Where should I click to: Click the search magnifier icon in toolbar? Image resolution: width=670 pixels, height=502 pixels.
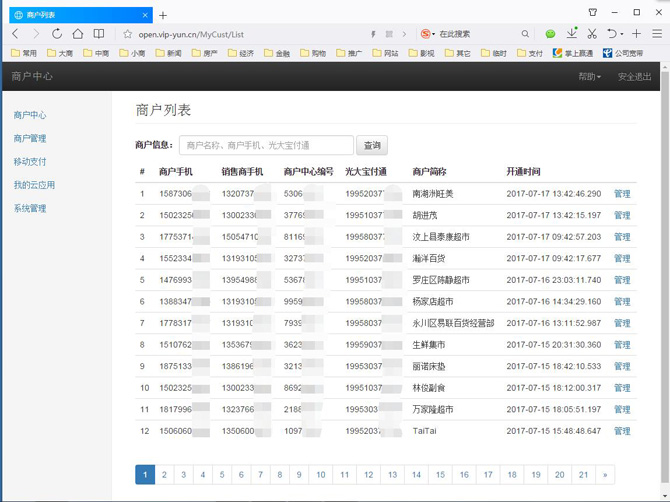(525, 34)
